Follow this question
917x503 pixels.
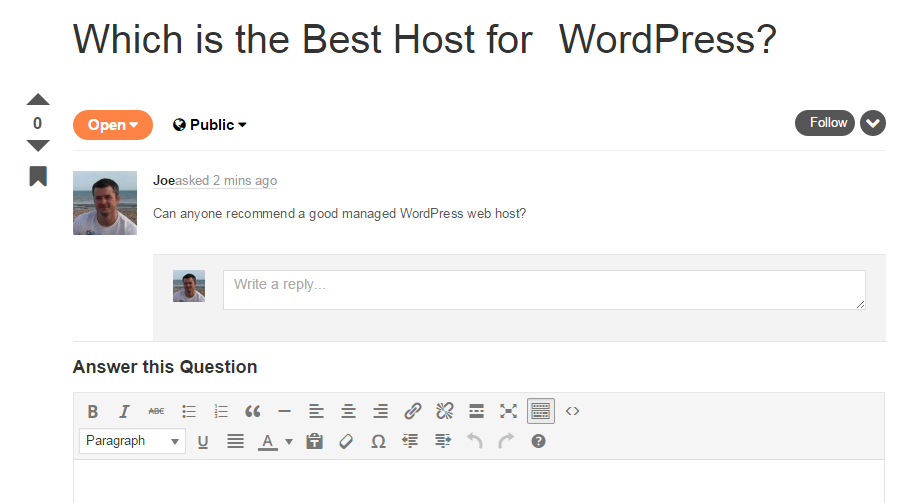point(825,123)
